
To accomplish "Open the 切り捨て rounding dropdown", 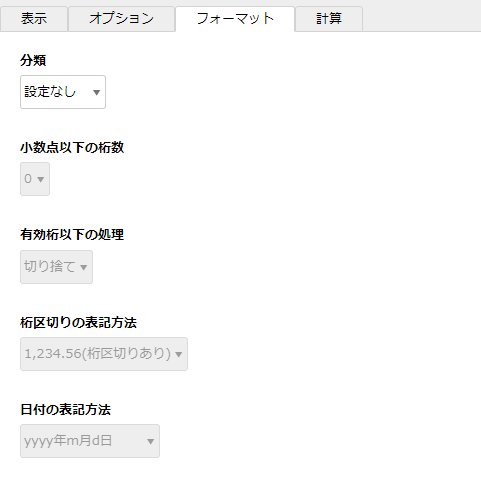I will point(56,267).
